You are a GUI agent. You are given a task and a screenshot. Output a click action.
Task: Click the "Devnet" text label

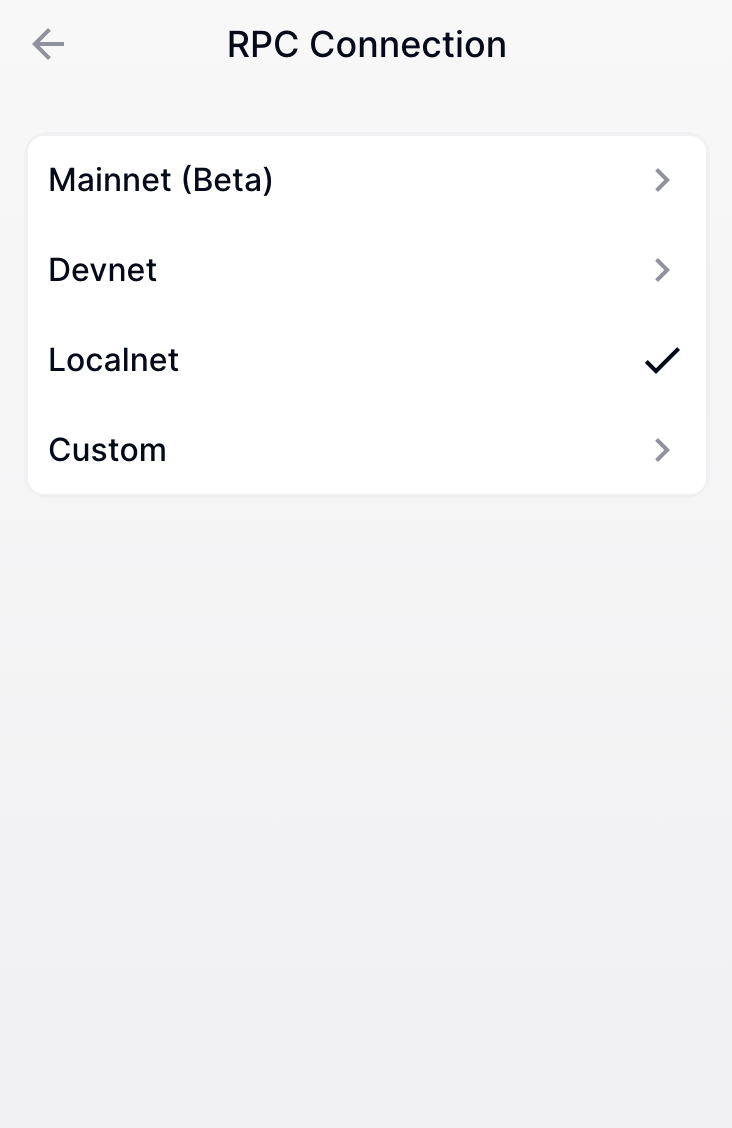(103, 270)
